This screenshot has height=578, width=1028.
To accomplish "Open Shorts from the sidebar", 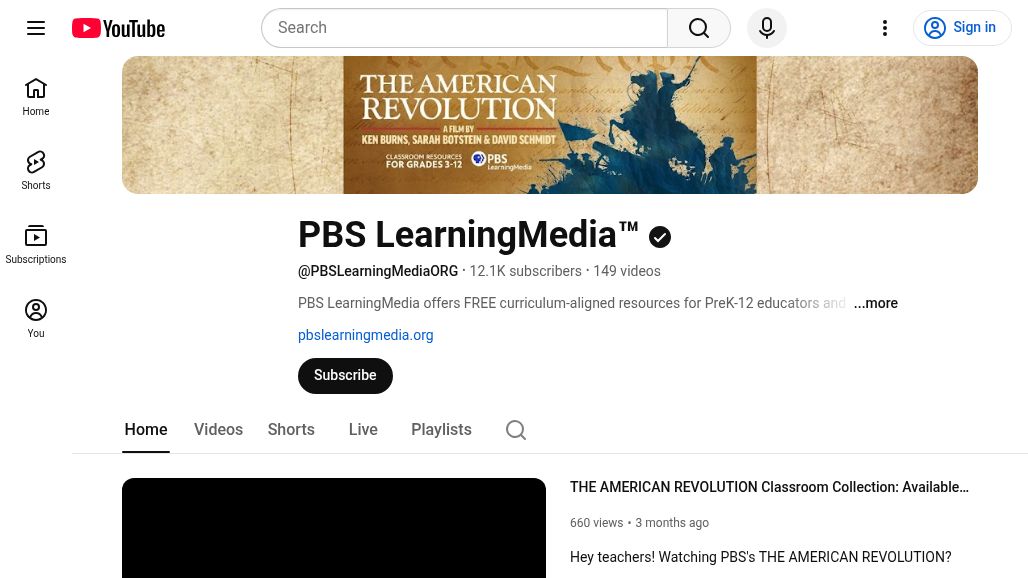I will pos(36,170).
